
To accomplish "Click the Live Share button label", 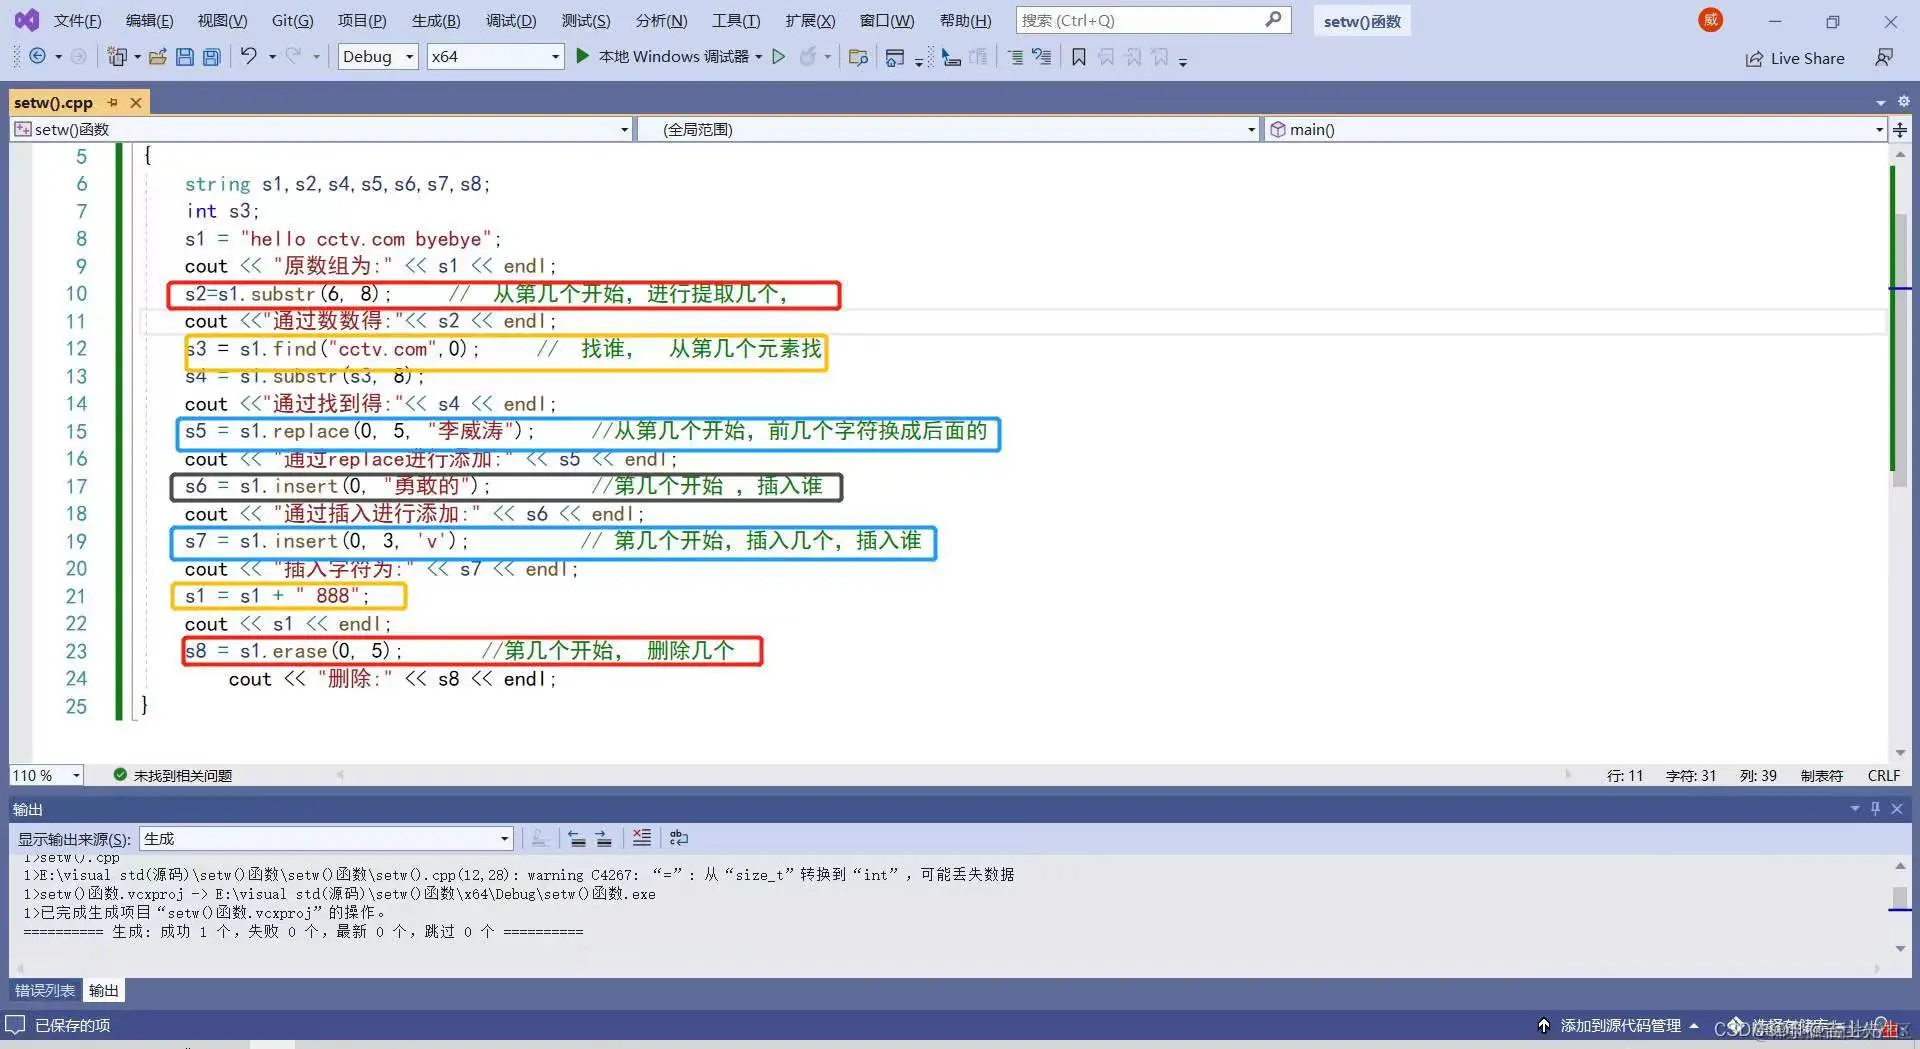I will click(1807, 59).
